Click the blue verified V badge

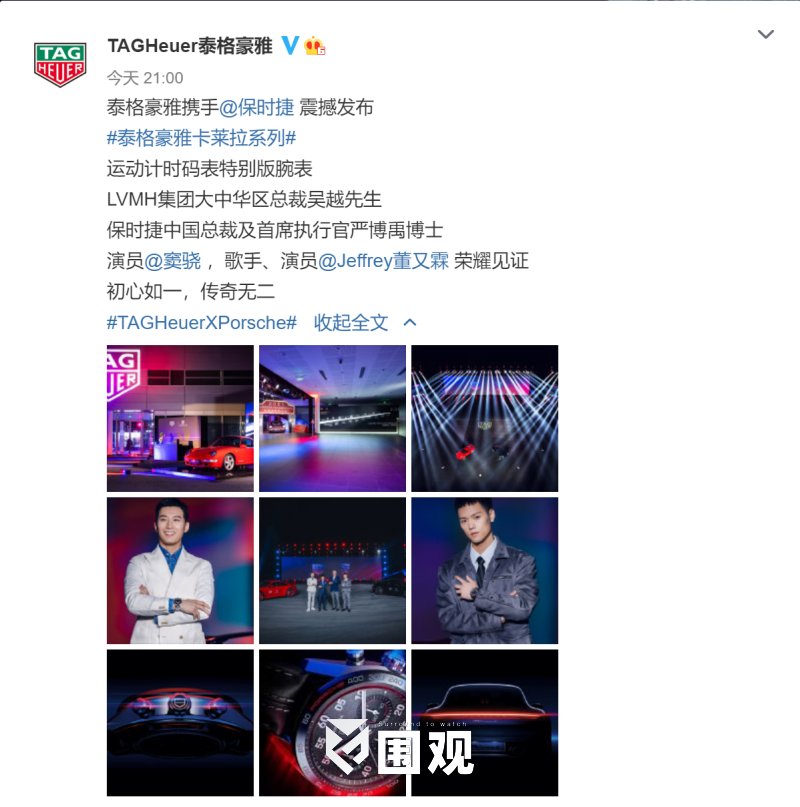[290, 45]
